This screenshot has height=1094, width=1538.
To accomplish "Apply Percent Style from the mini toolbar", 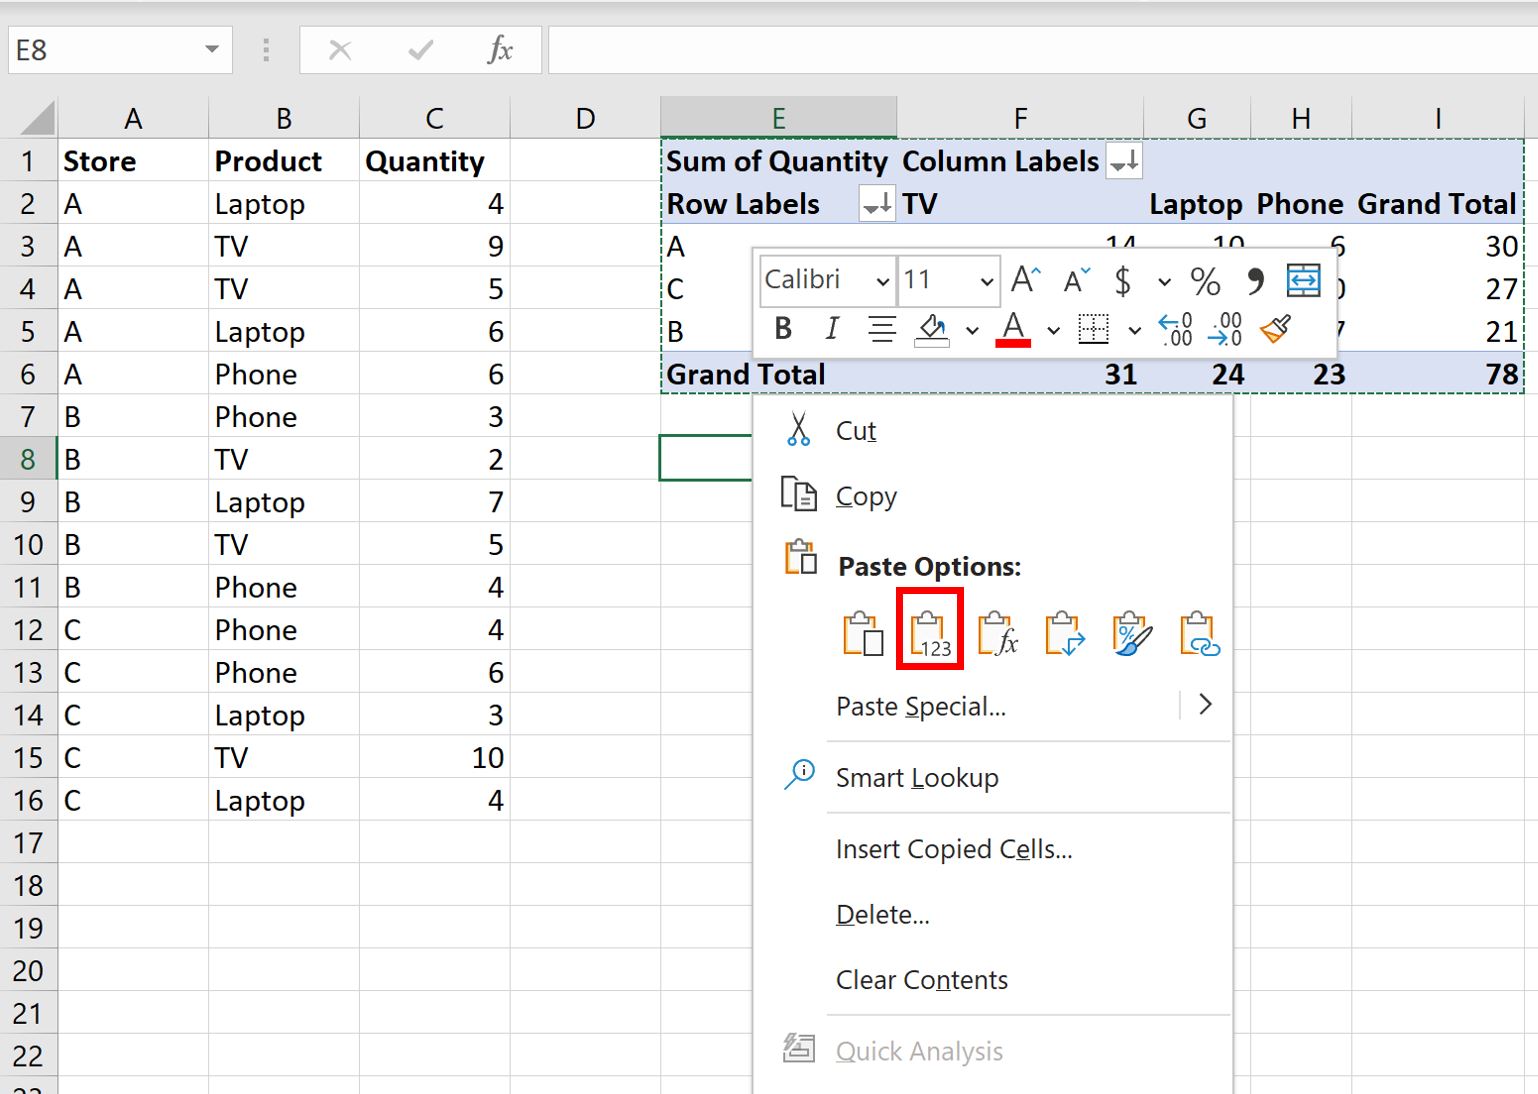I will tap(1206, 281).
